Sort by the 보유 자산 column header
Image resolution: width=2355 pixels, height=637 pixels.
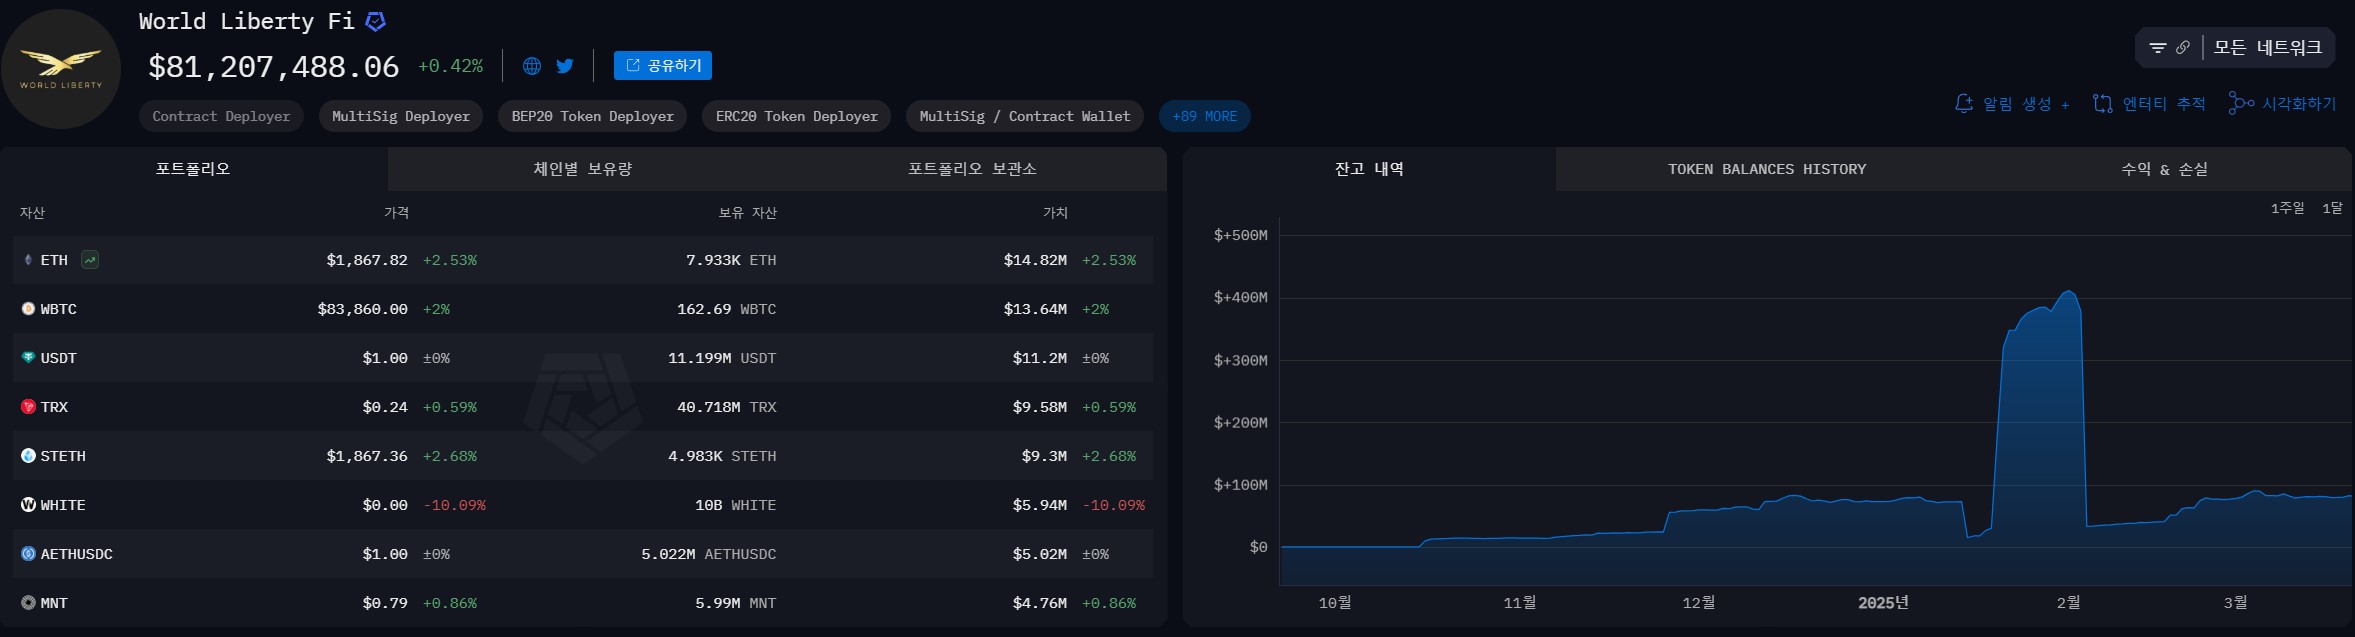point(747,213)
